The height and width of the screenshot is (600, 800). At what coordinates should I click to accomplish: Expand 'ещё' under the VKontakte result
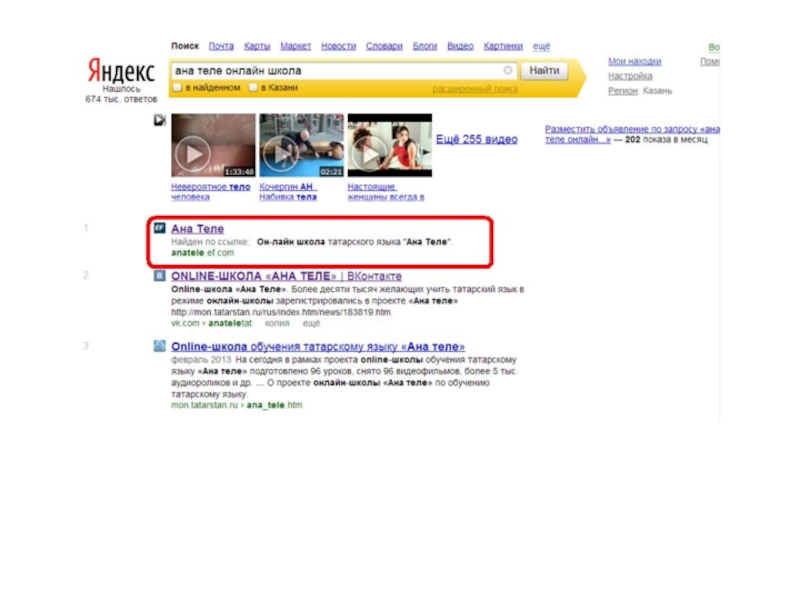pos(311,323)
